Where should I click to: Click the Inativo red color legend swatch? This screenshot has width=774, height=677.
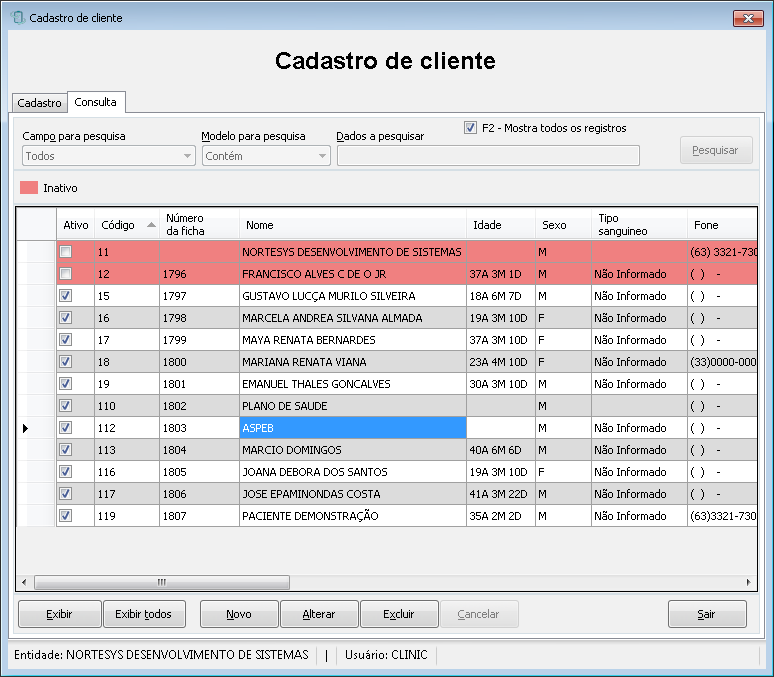29,188
